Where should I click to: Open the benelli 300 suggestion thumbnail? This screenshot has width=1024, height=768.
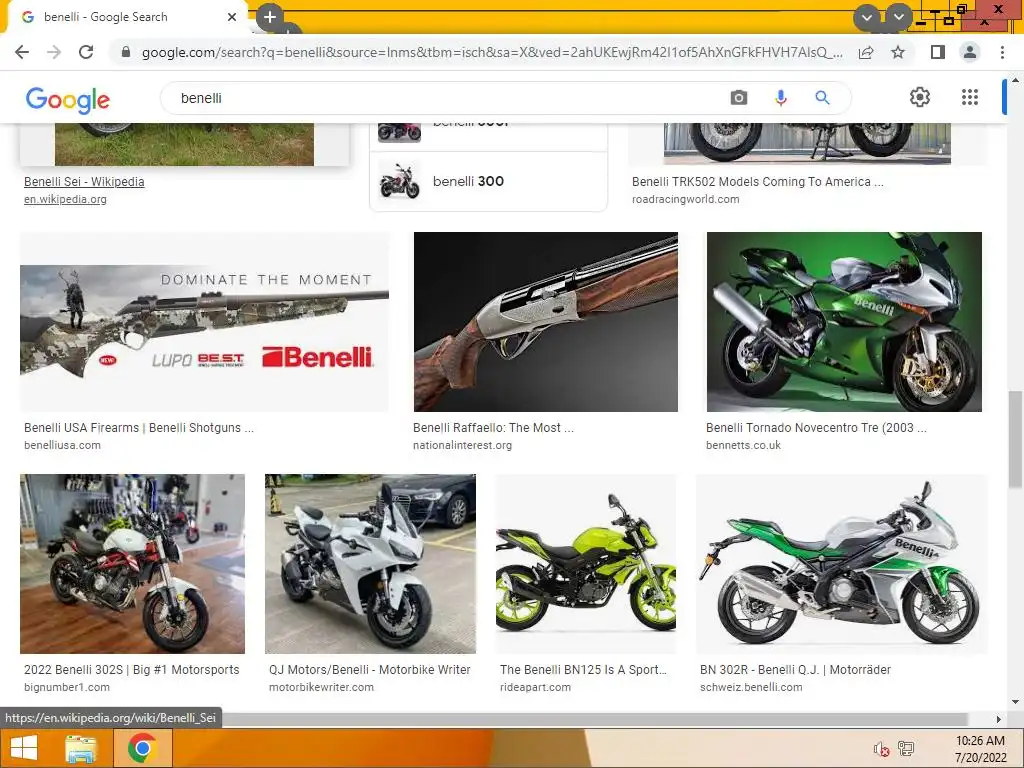pos(399,182)
